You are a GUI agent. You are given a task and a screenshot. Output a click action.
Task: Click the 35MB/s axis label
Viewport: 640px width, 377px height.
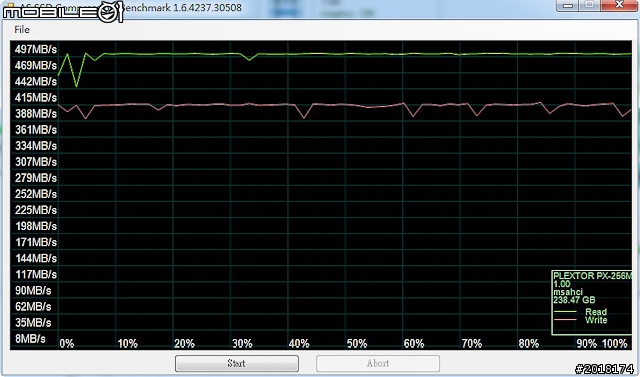33,323
